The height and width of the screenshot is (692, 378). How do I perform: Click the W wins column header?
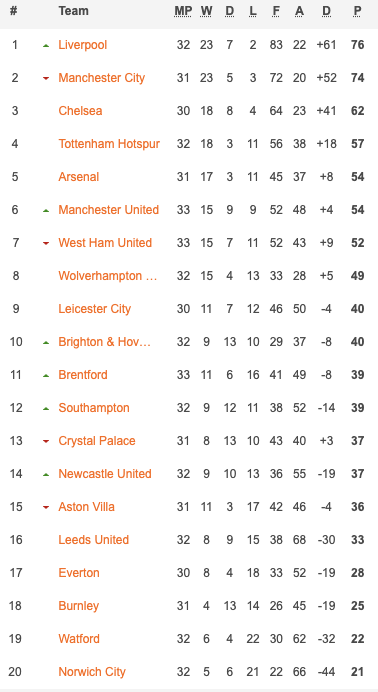[206, 11]
